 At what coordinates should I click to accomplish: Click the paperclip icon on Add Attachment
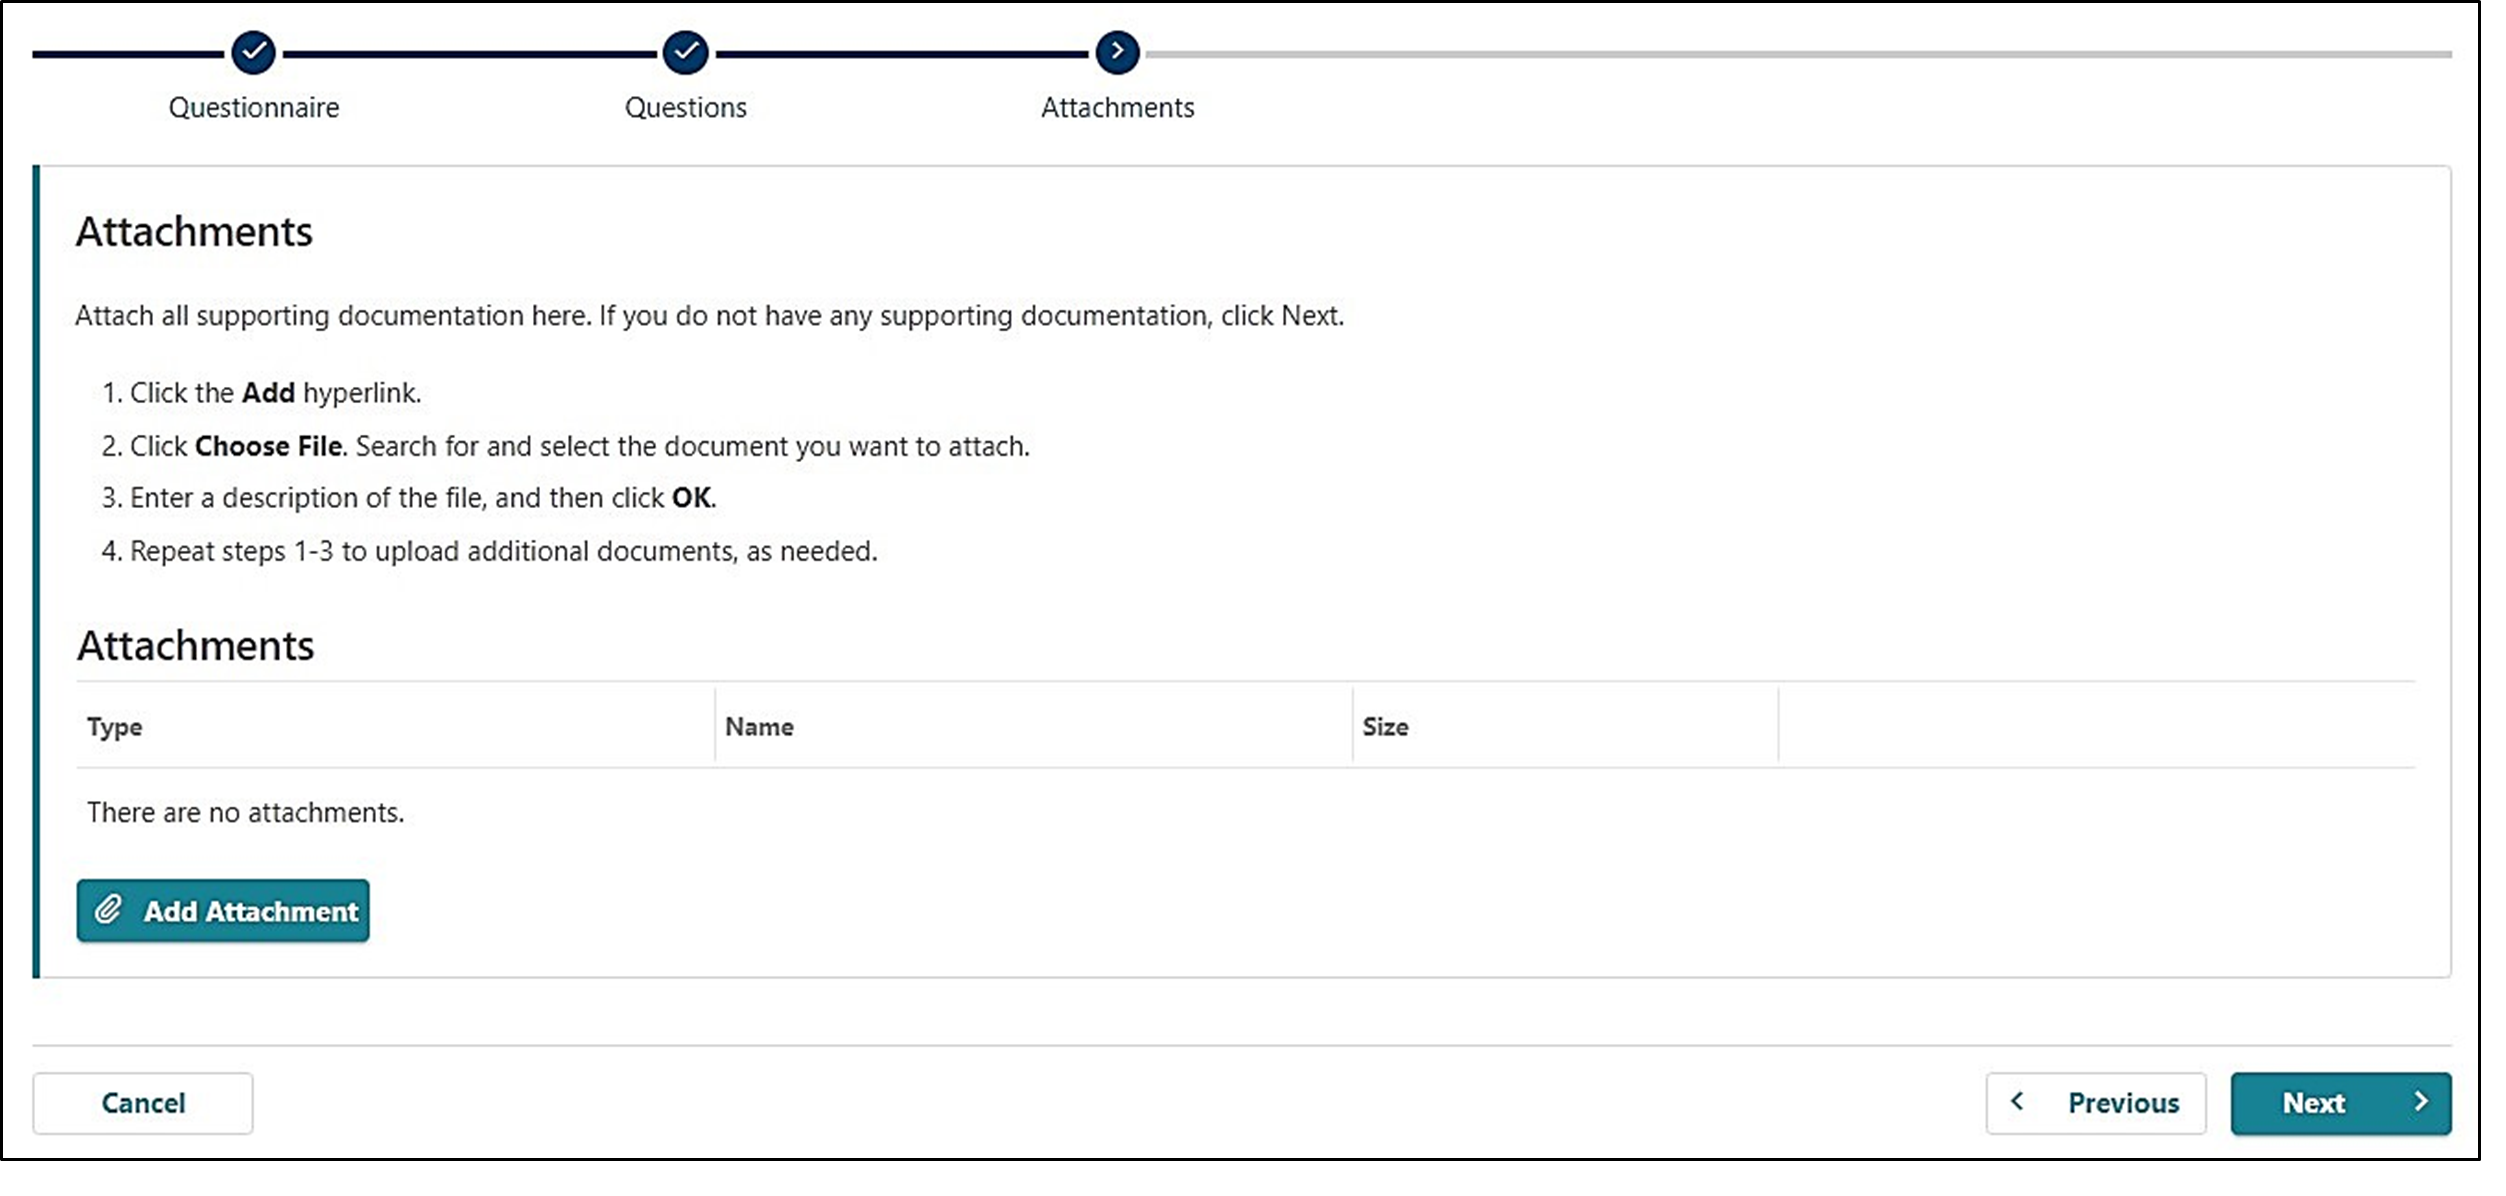[x=109, y=910]
